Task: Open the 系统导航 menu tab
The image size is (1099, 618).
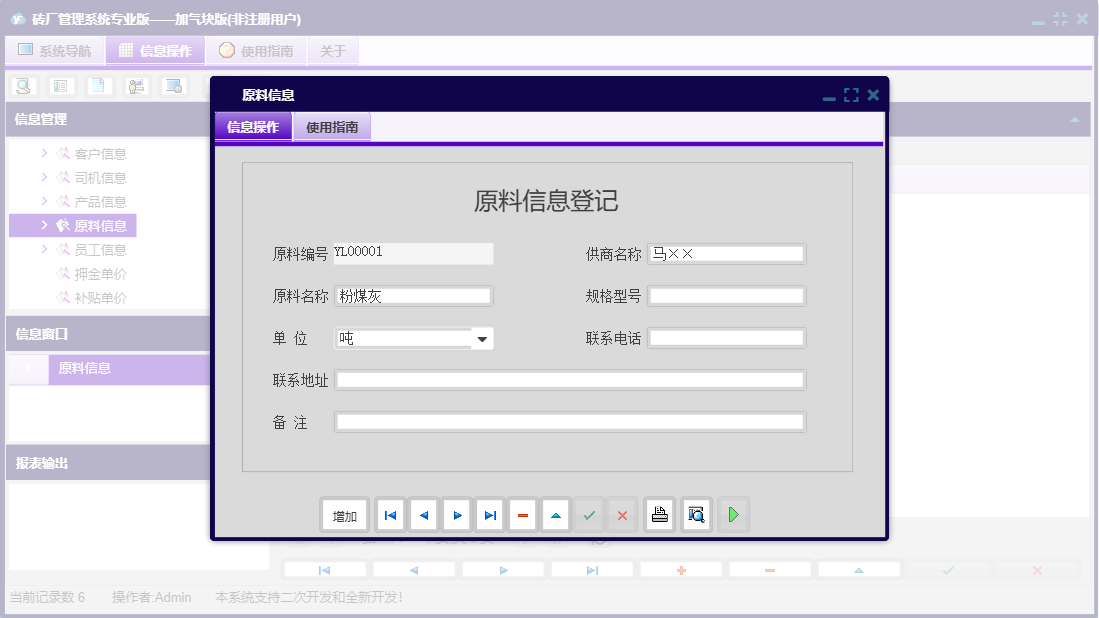Action: pyautogui.click(x=55, y=50)
